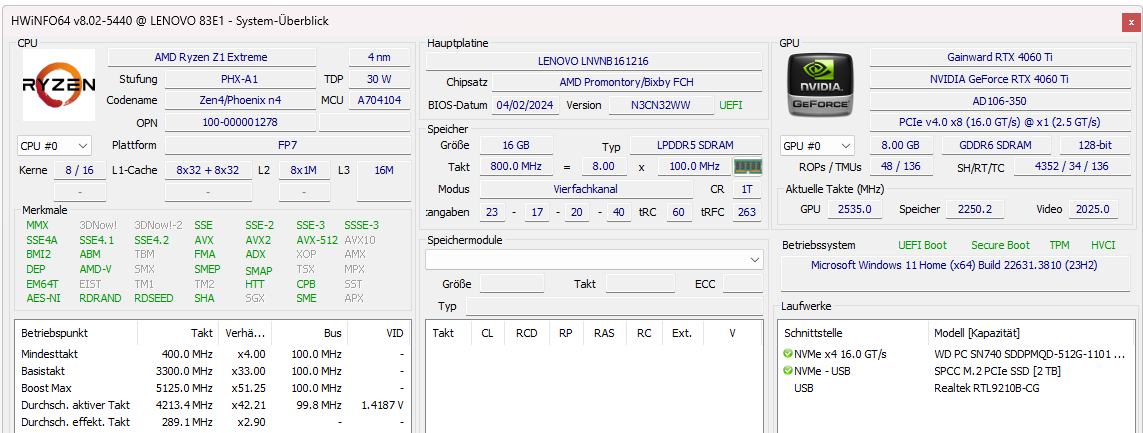Click the HVCI status label
The width and height of the screenshot is (1143, 433).
pyautogui.click(x=1103, y=245)
